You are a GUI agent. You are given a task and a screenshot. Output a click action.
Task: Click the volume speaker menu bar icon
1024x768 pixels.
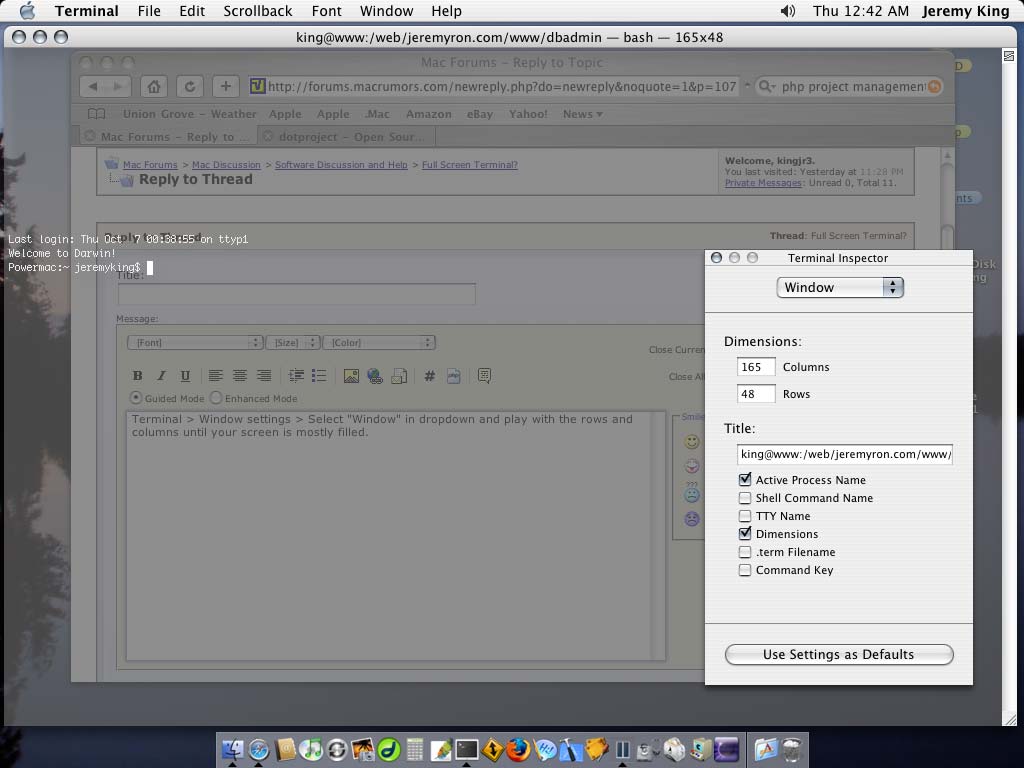point(788,10)
